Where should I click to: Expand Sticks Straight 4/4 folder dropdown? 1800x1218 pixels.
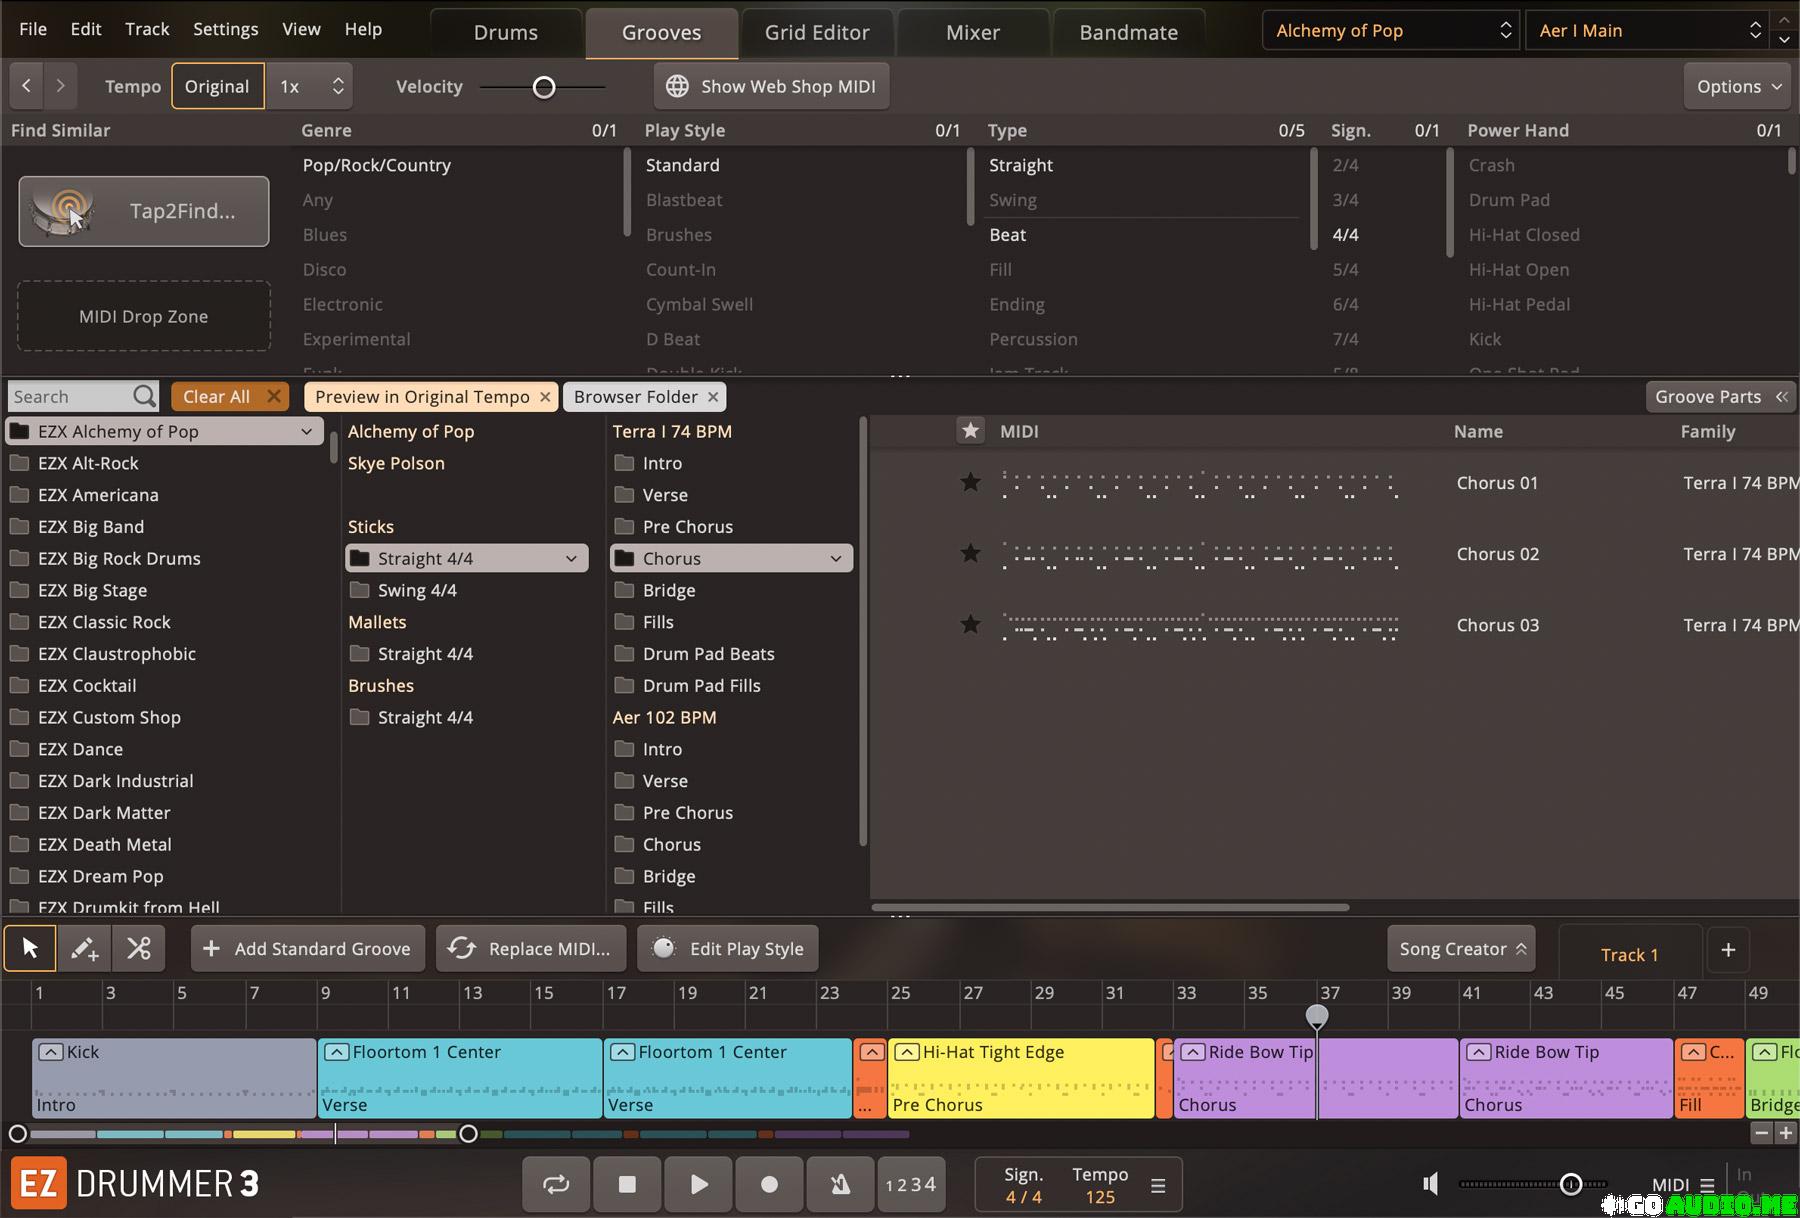pyautogui.click(x=571, y=558)
